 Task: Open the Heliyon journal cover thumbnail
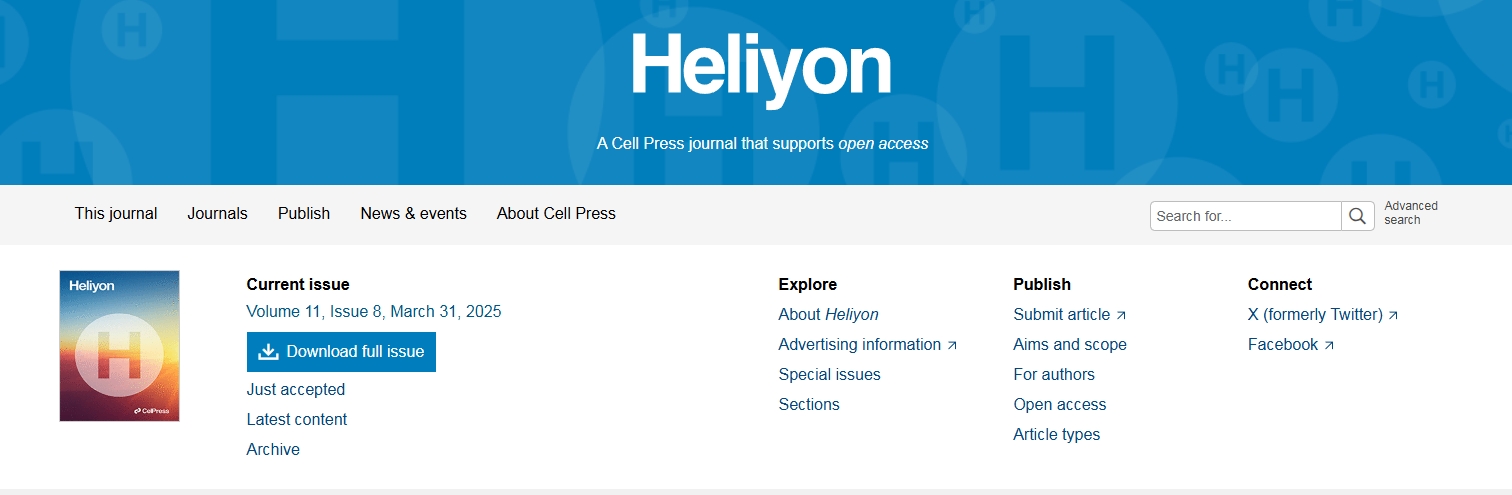tap(119, 346)
